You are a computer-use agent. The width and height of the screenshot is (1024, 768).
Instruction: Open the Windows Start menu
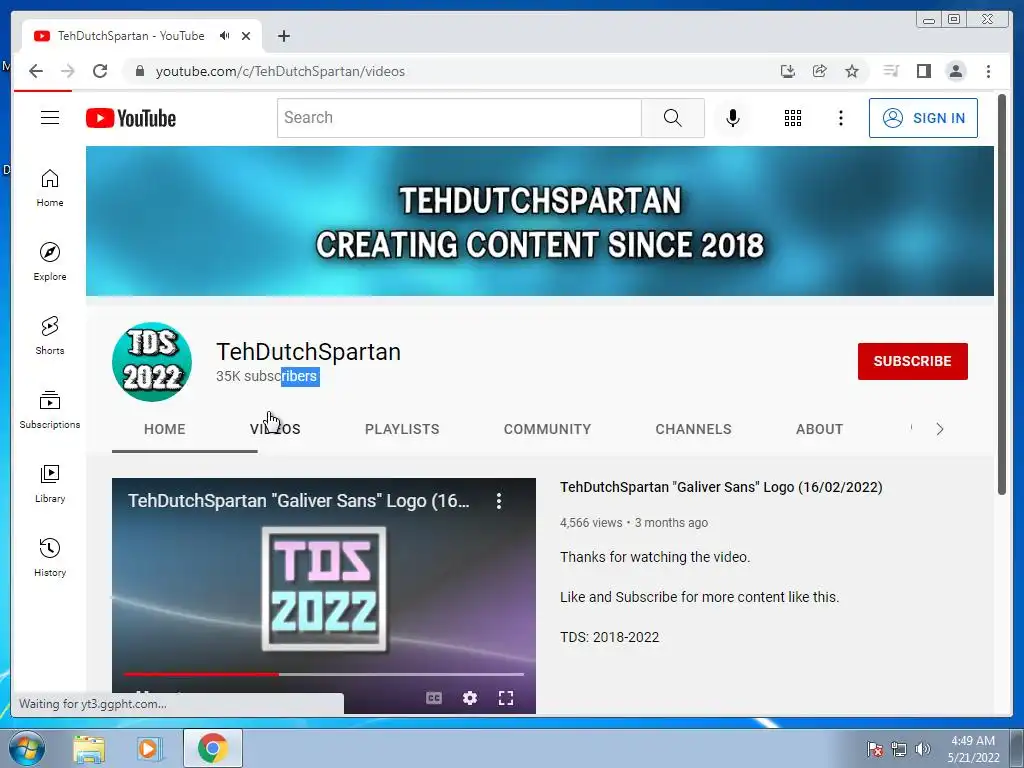26,748
